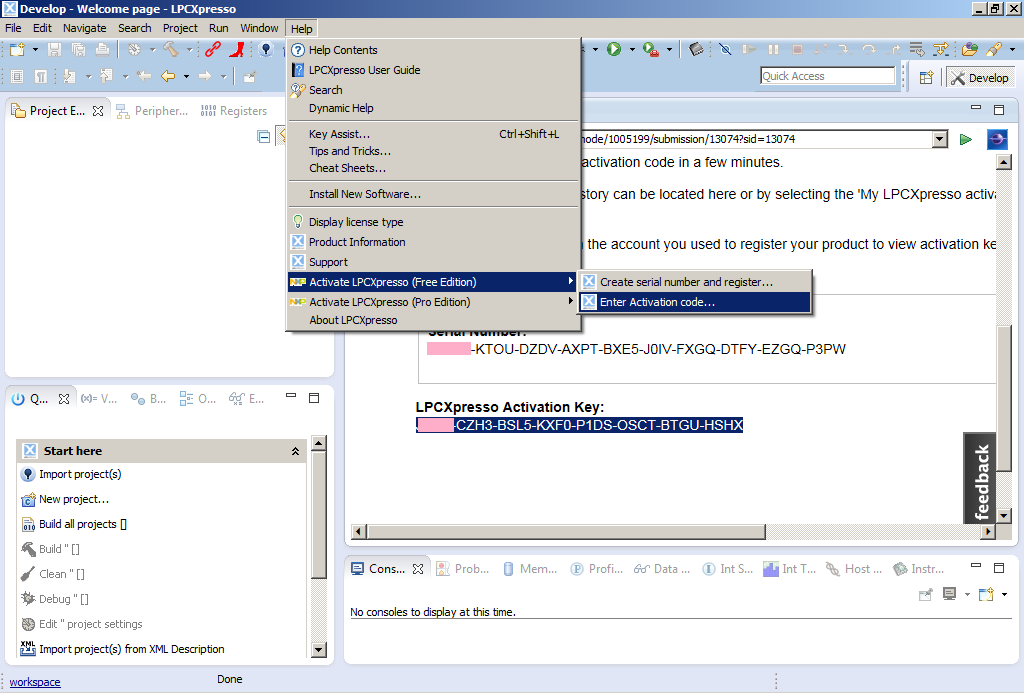The image size is (1024, 693).
Task: Click the build hammer toolbar icon
Action: click(170, 50)
